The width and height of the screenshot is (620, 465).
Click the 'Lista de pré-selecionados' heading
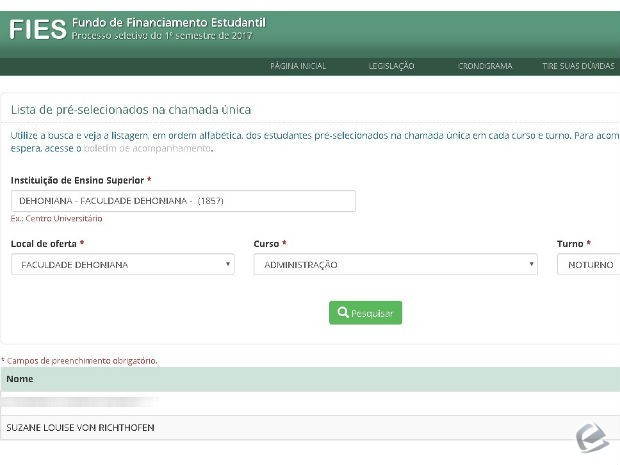click(x=131, y=110)
